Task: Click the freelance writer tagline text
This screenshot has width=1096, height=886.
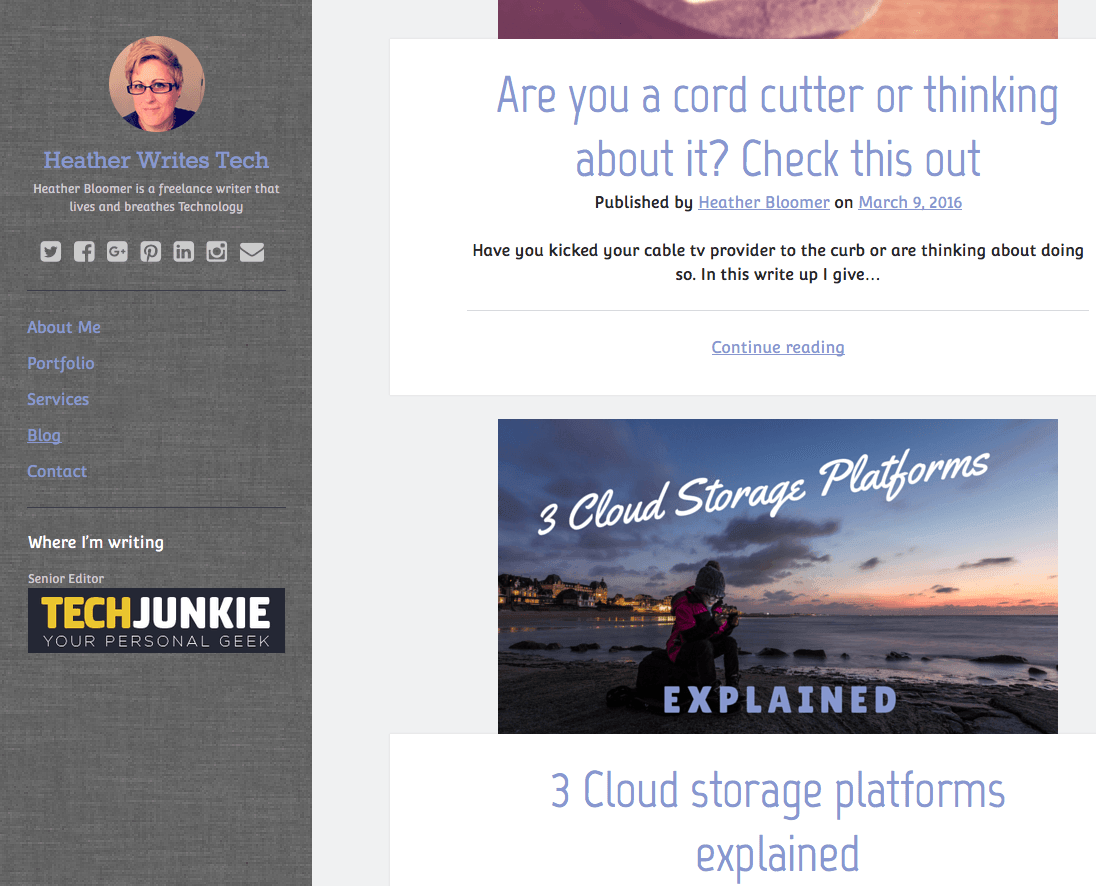Action: click(x=156, y=198)
